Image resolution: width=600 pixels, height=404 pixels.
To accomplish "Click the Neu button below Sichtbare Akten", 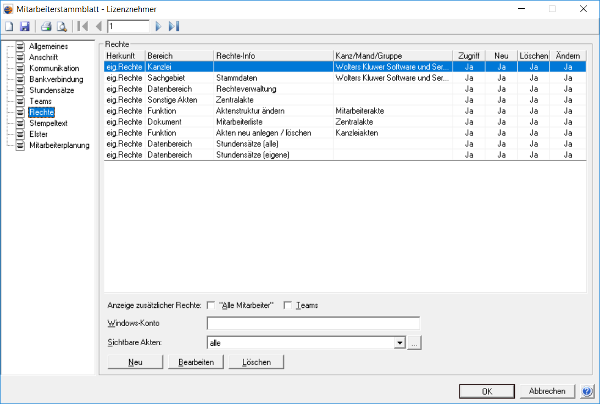I will pyautogui.click(x=135, y=362).
